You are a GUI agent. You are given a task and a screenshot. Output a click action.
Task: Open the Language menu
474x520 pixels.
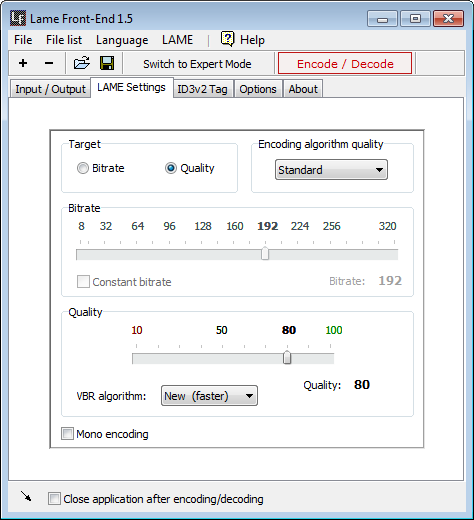click(122, 40)
